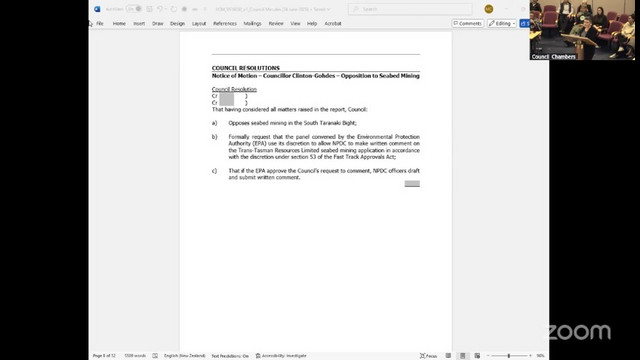Open the References ribbon tab
The image size is (640, 360).
225,24
